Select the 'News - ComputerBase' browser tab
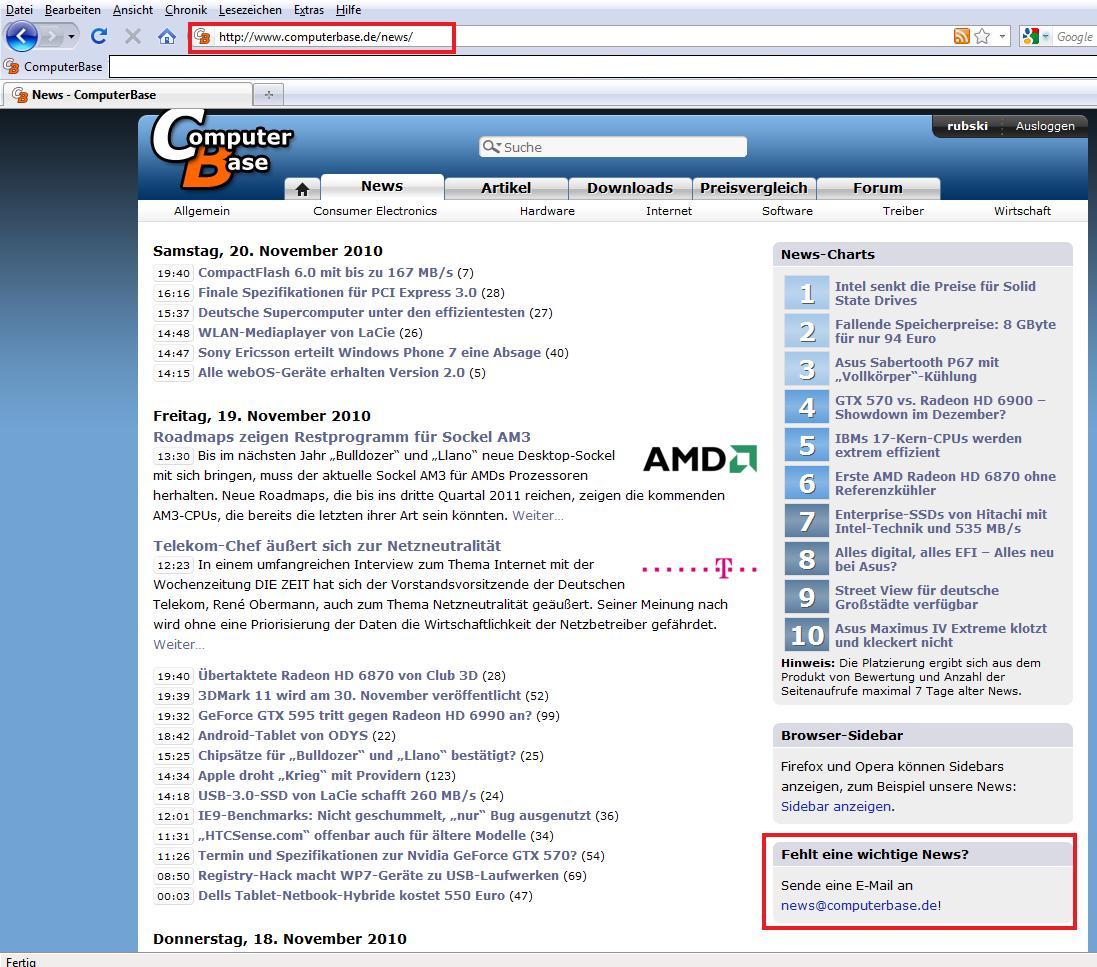 [x=127, y=94]
